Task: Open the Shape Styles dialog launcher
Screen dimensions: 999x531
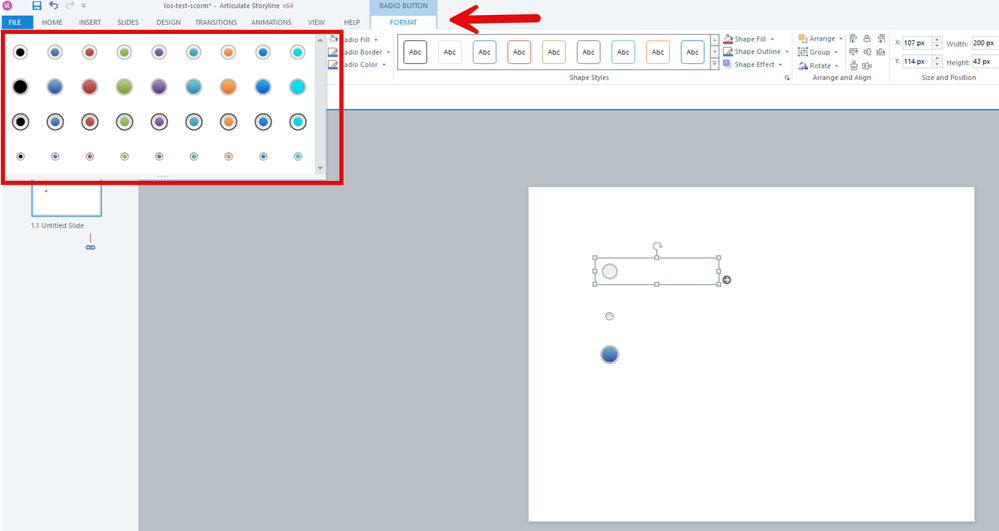Action: pyautogui.click(x=787, y=78)
